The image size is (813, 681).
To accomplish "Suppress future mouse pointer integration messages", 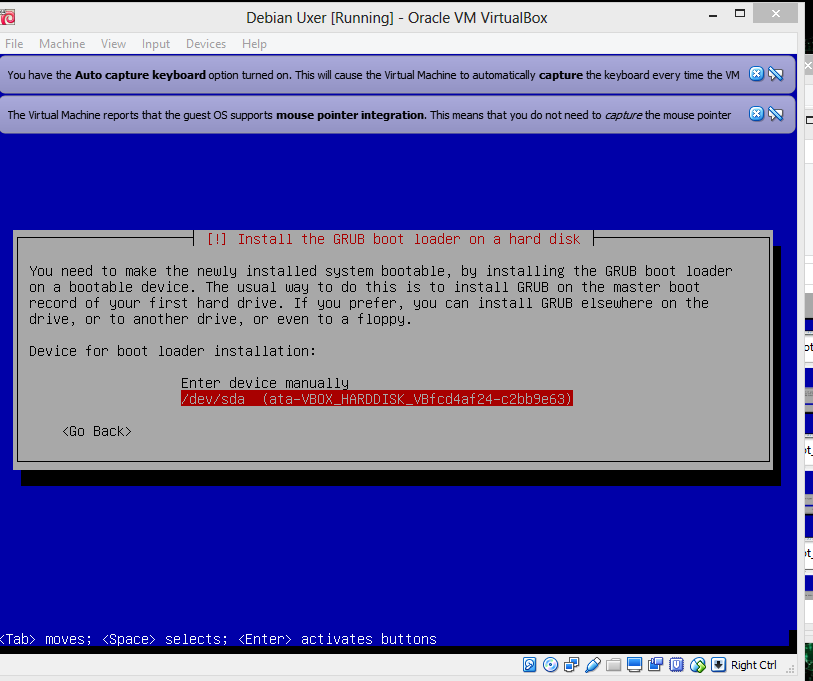I will (776, 114).
